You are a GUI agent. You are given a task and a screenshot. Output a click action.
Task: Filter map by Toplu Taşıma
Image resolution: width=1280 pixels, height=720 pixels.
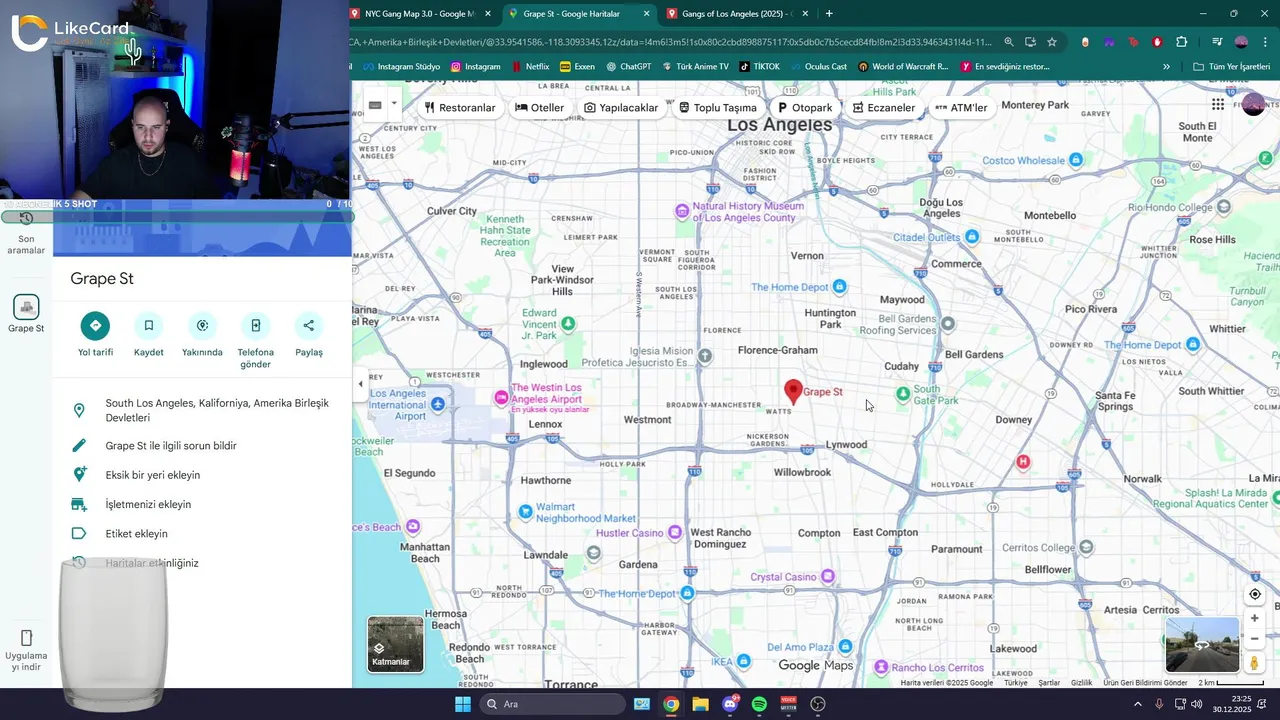click(718, 107)
